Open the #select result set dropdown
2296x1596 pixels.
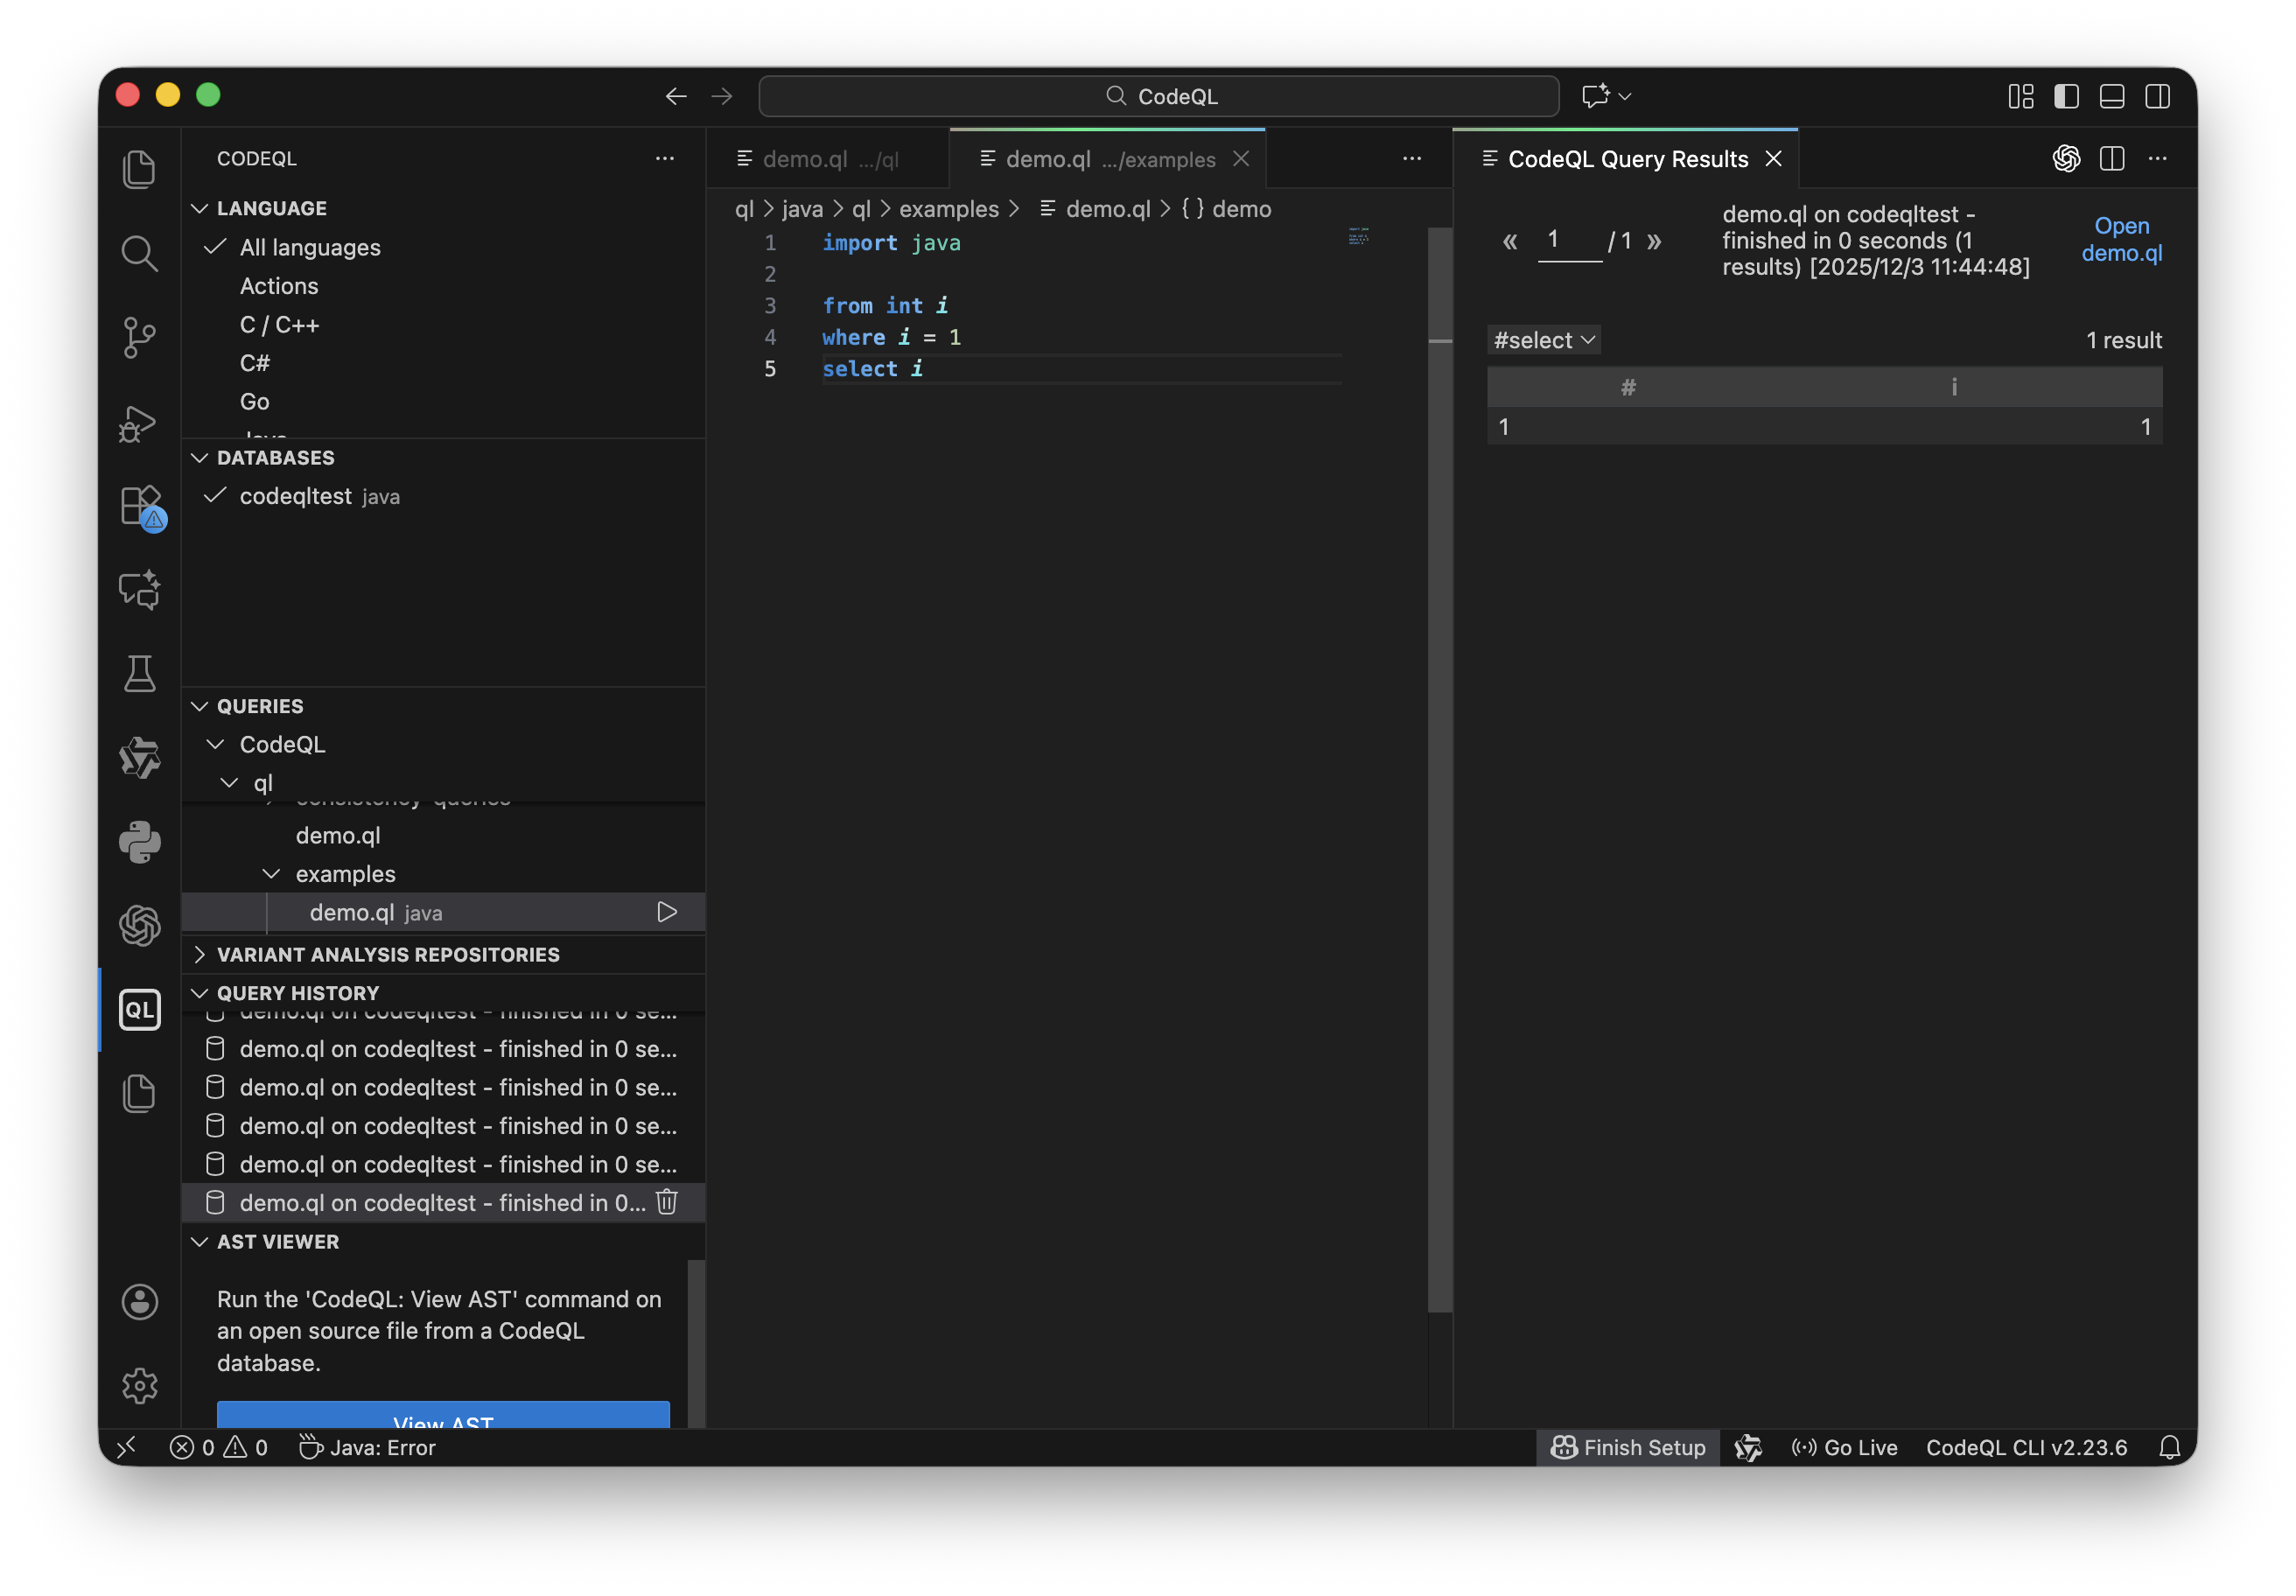click(1543, 340)
